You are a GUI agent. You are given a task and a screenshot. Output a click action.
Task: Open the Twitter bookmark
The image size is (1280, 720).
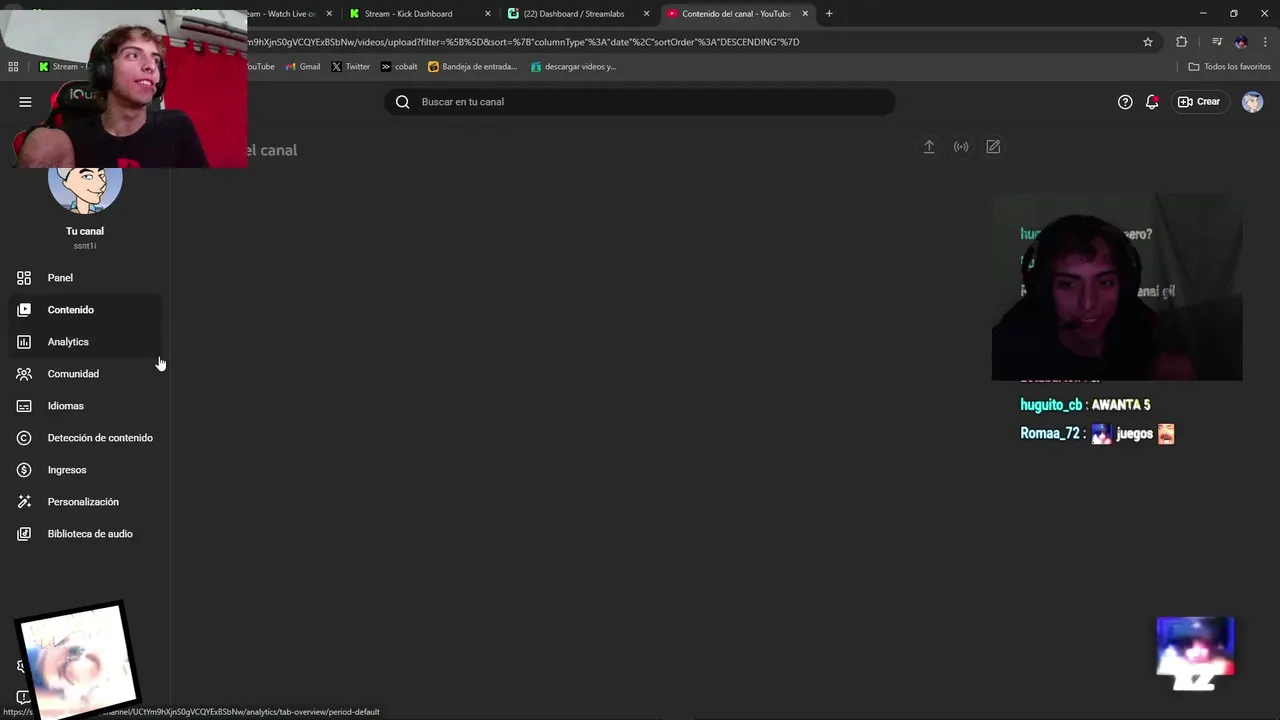tap(350, 67)
